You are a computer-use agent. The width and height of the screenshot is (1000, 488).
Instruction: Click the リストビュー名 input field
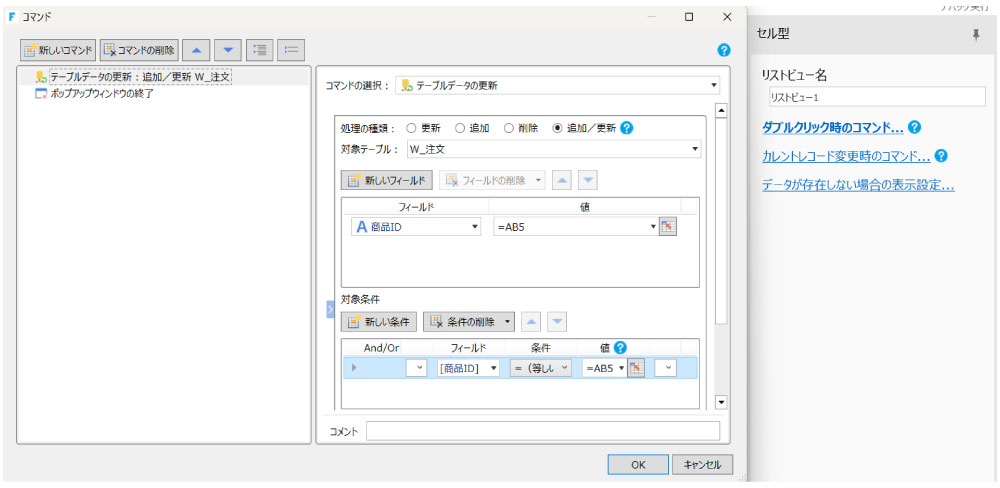(877, 97)
